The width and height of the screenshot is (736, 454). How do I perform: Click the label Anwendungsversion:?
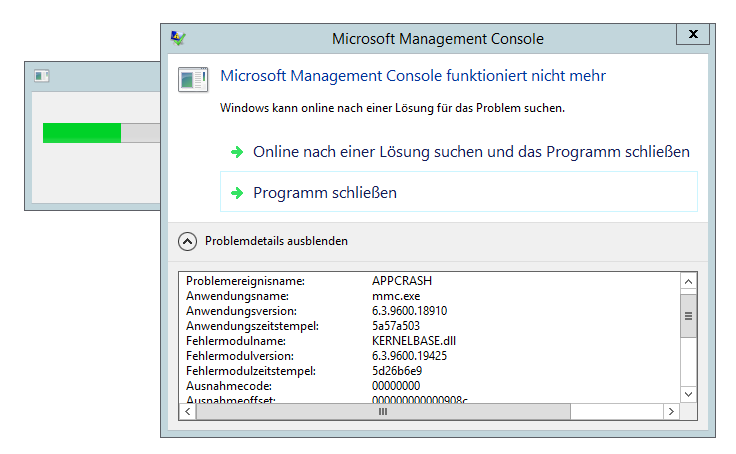click(x=241, y=311)
